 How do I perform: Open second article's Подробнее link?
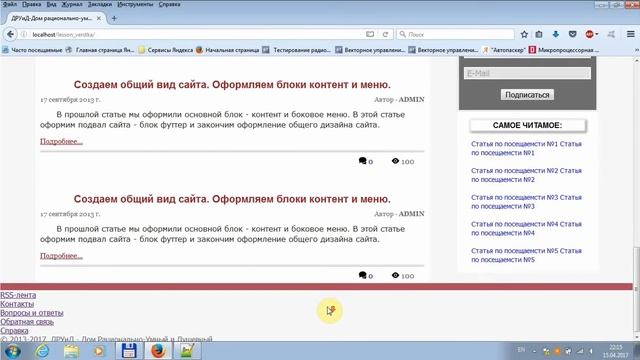(x=61, y=256)
